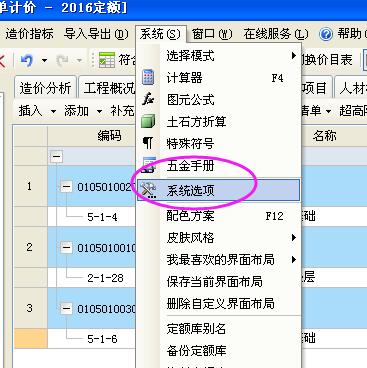Viewport: 367px width, 368px height.
Task: Click the code cell 5-1-6
Action: 102,339
